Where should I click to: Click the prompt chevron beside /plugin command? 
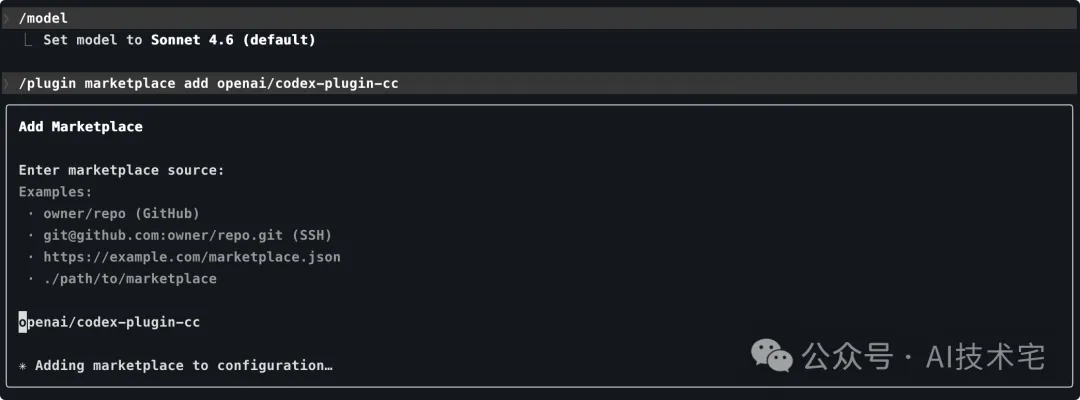[6, 83]
